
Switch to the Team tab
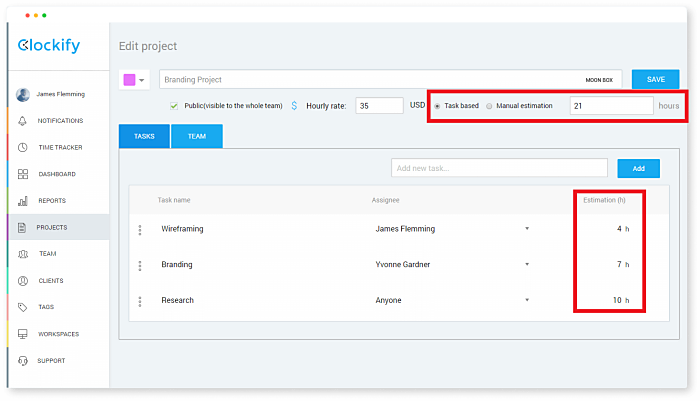tap(197, 136)
